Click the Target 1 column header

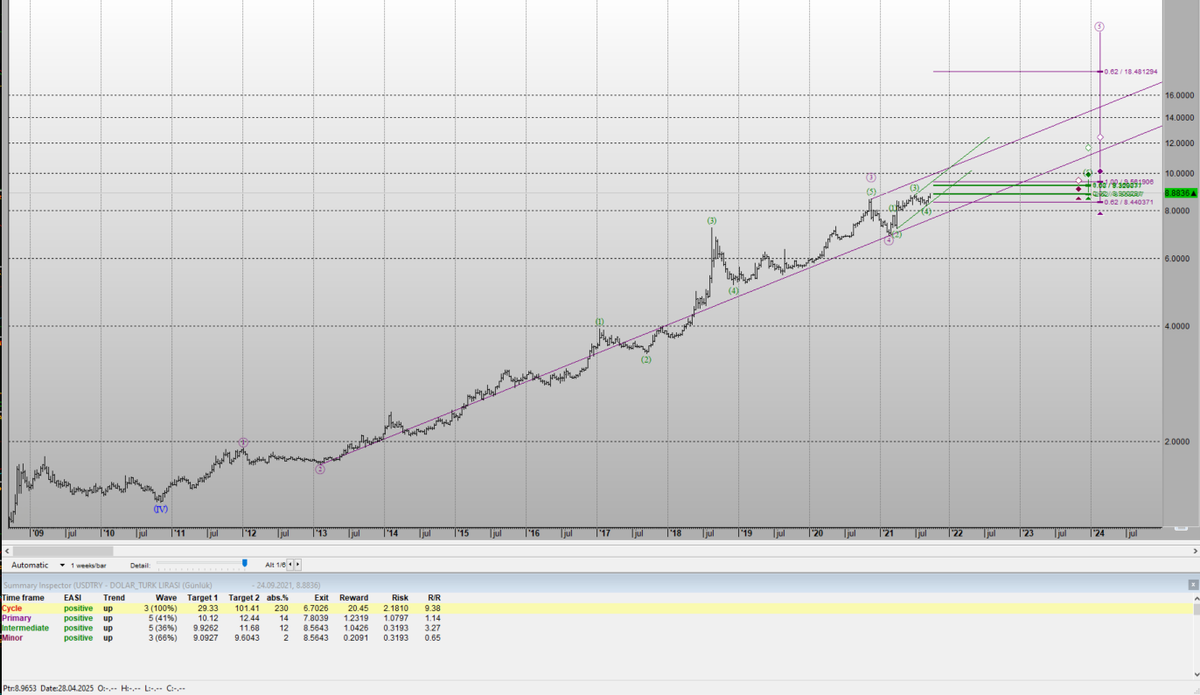click(x=203, y=597)
